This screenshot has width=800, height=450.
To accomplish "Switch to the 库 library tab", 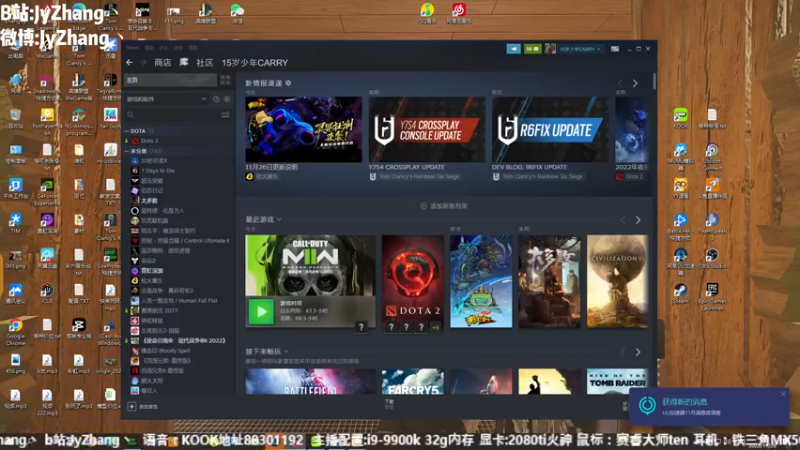I will [x=184, y=62].
